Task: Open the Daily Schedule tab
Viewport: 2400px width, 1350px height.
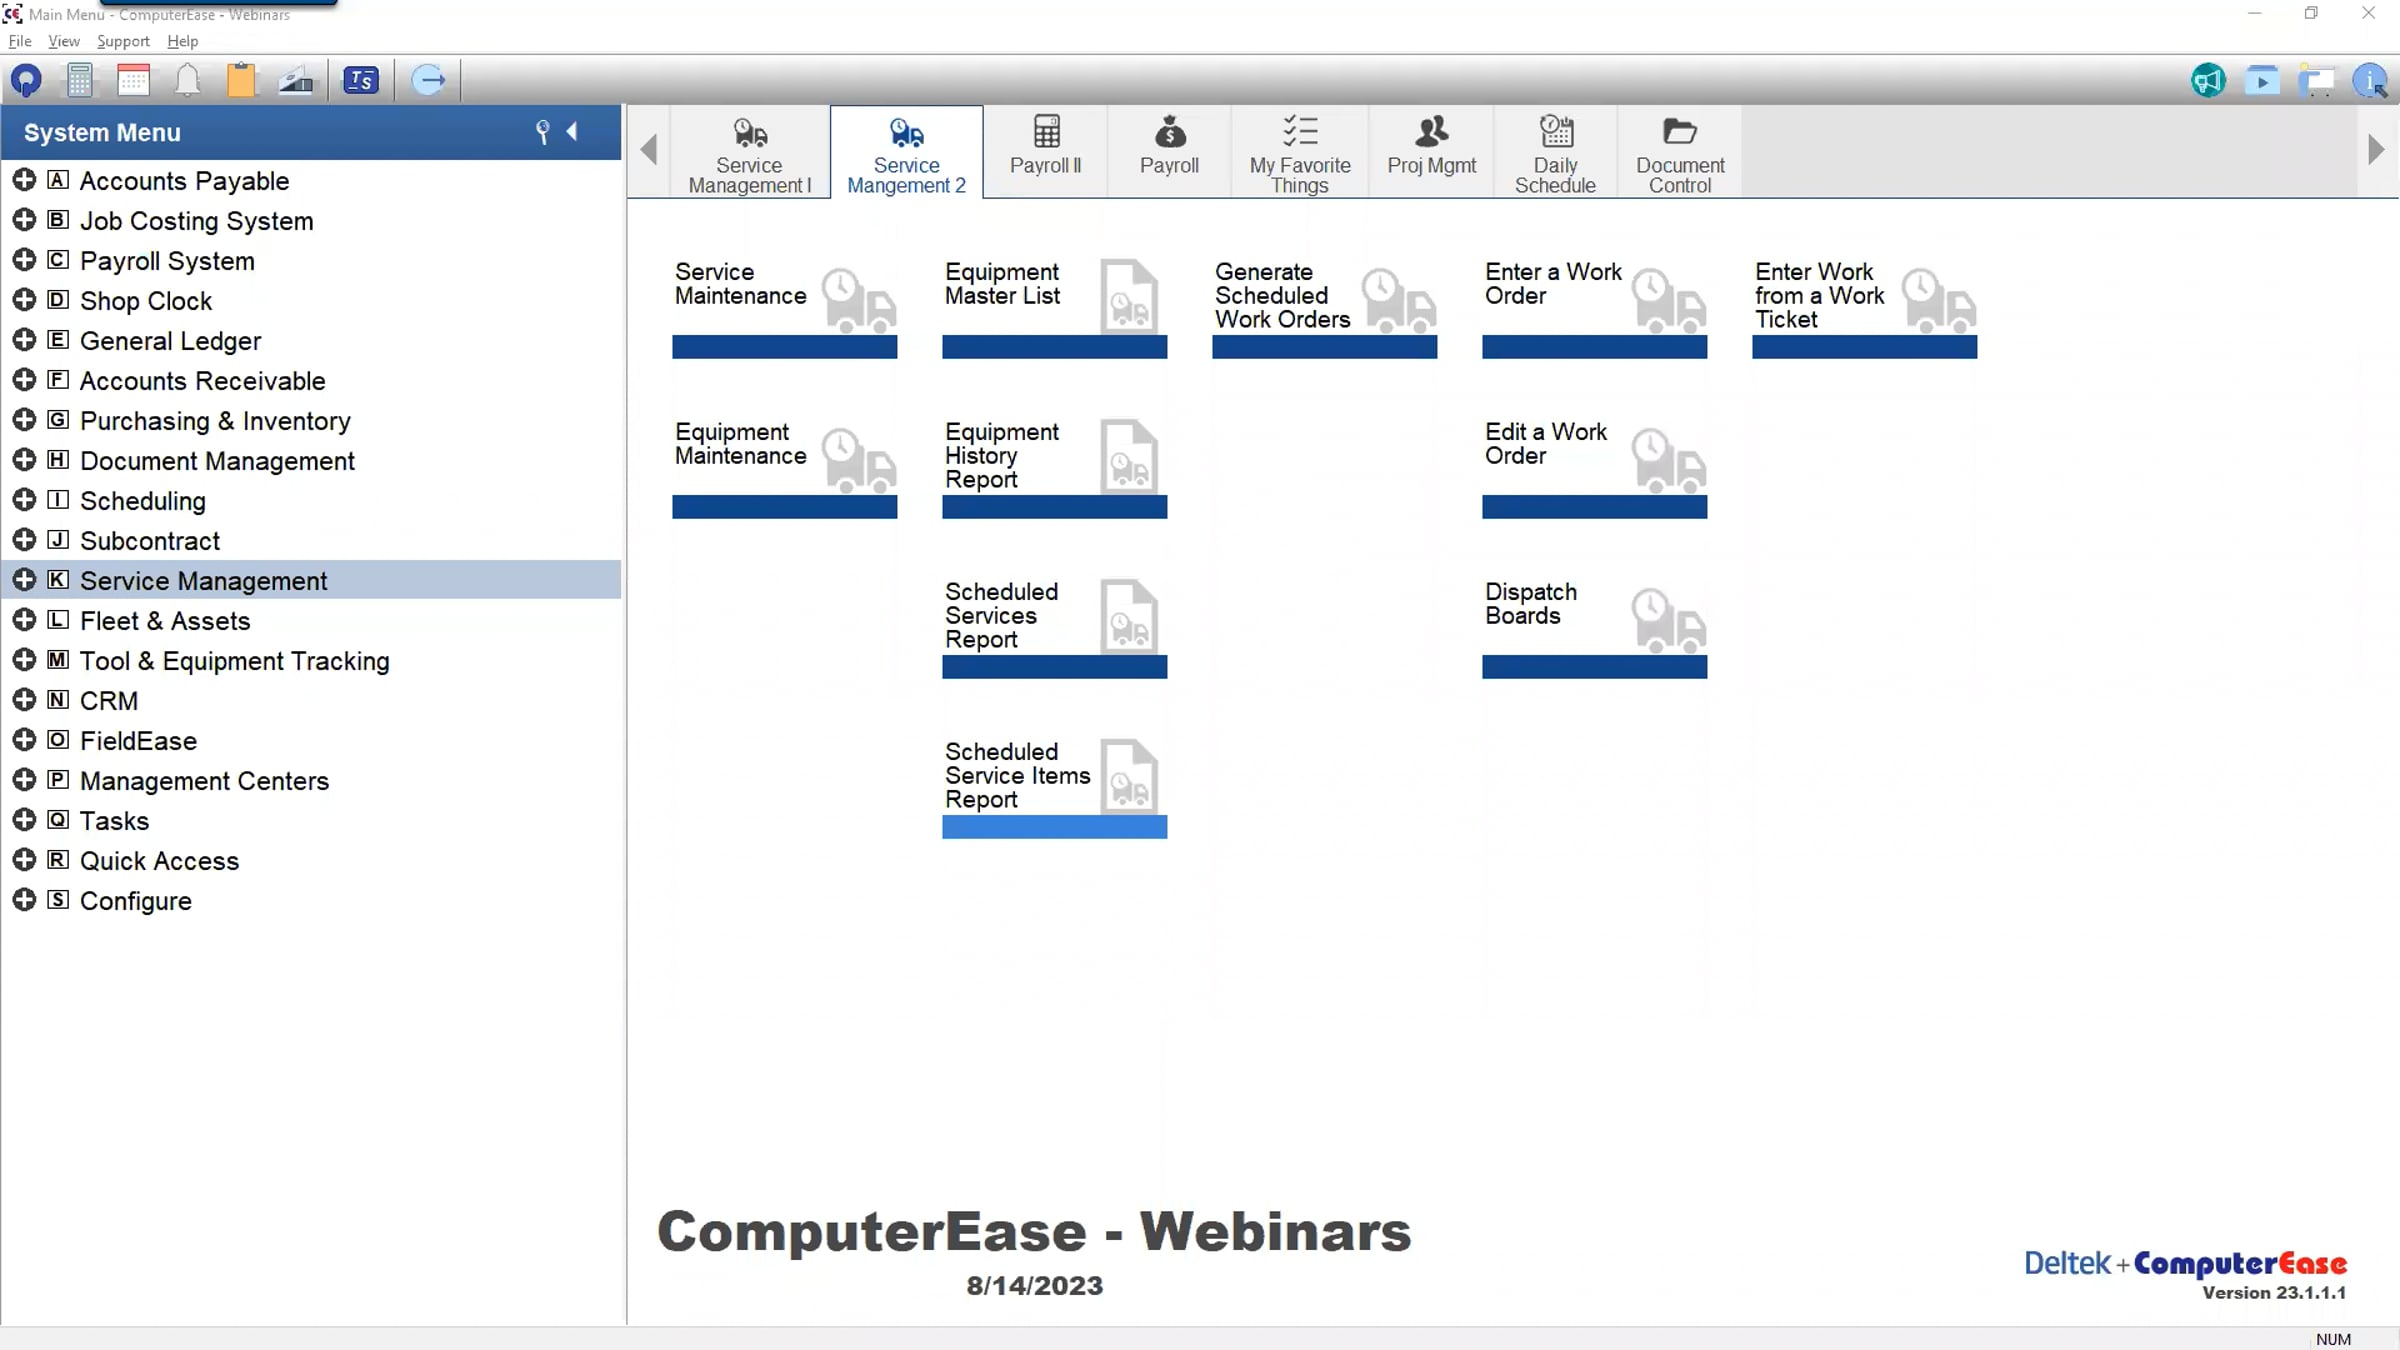Action: [x=1555, y=153]
